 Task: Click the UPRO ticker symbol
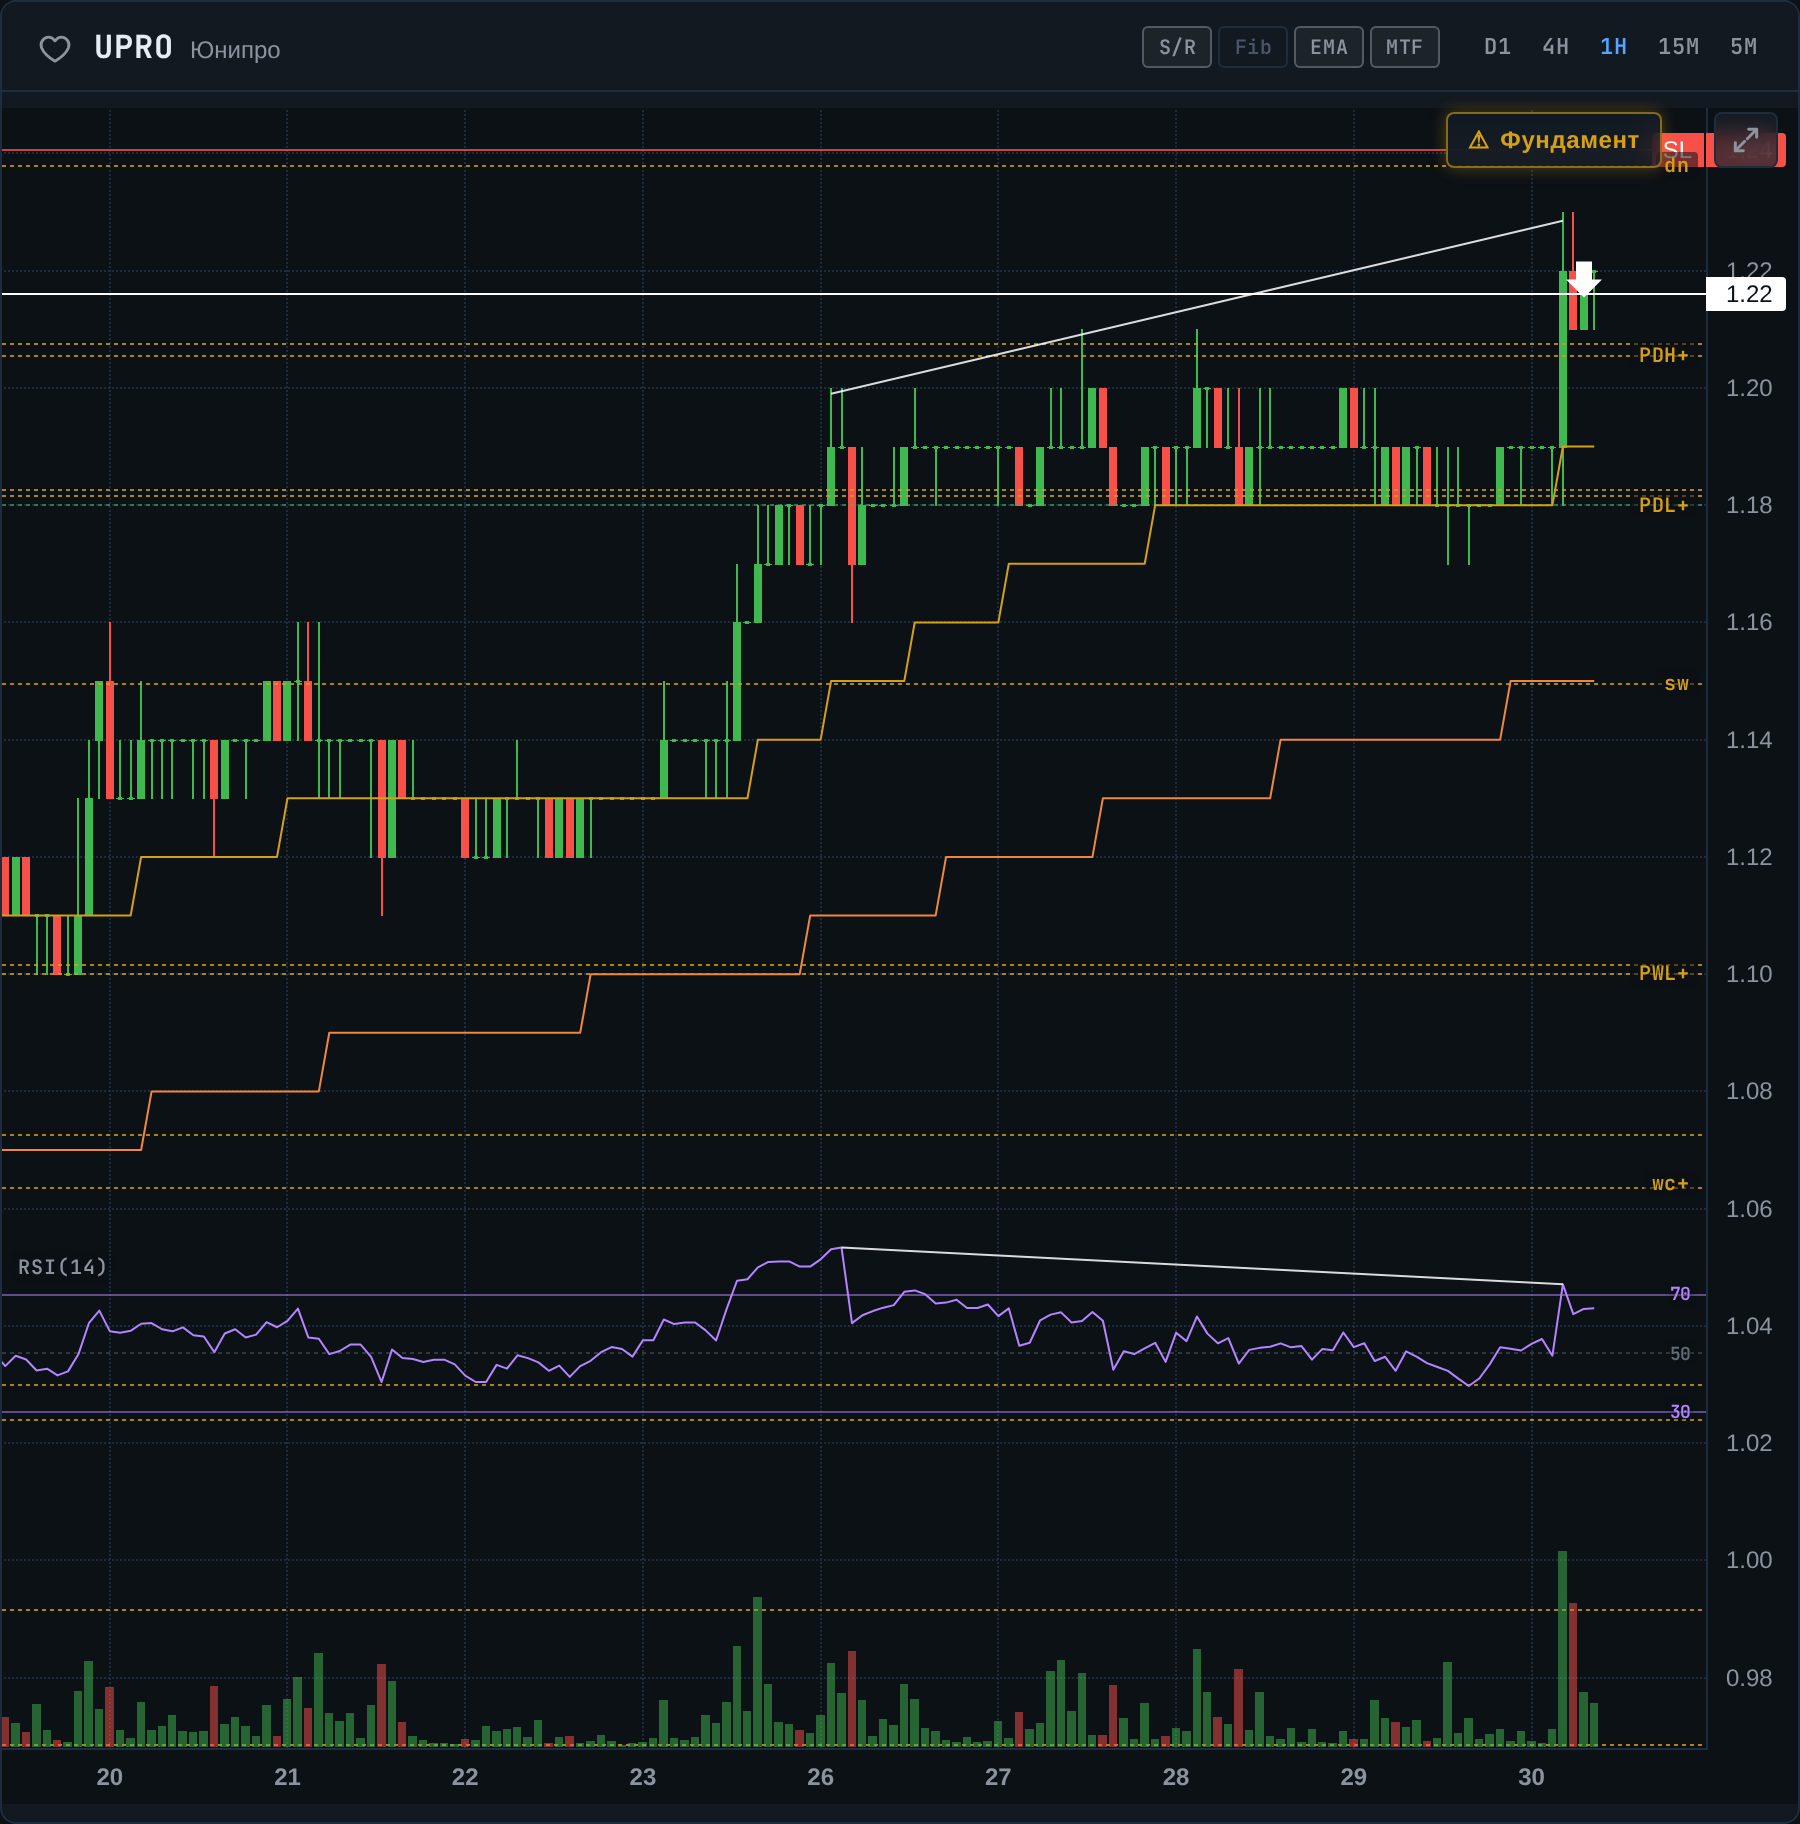tap(134, 48)
